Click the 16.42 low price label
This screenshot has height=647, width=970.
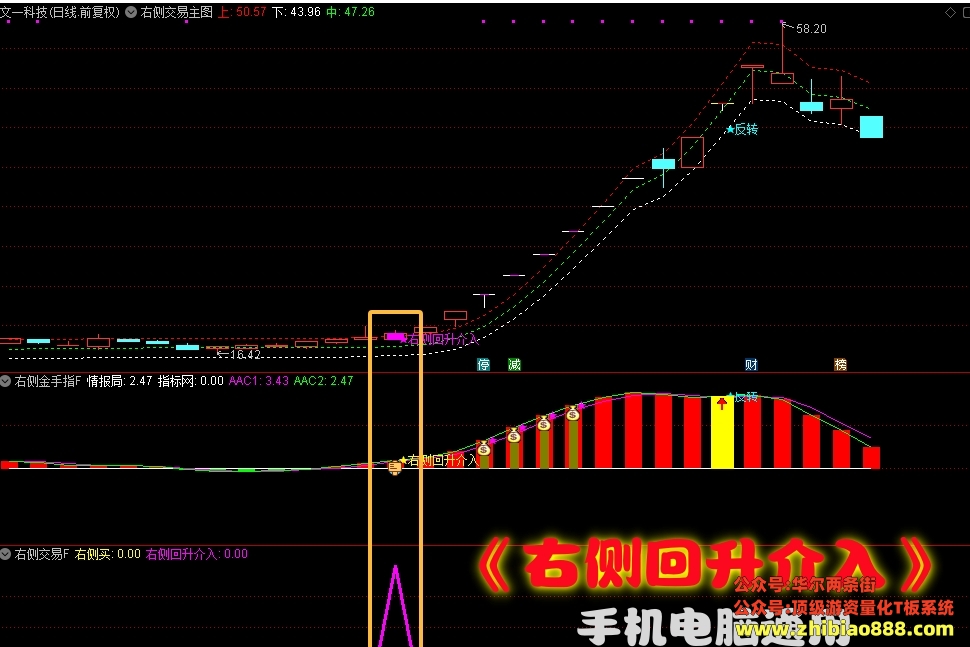click(x=246, y=354)
